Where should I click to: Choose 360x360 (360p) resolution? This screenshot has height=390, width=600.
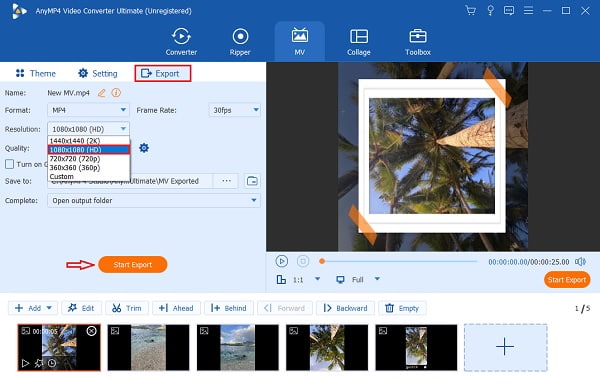pos(88,168)
